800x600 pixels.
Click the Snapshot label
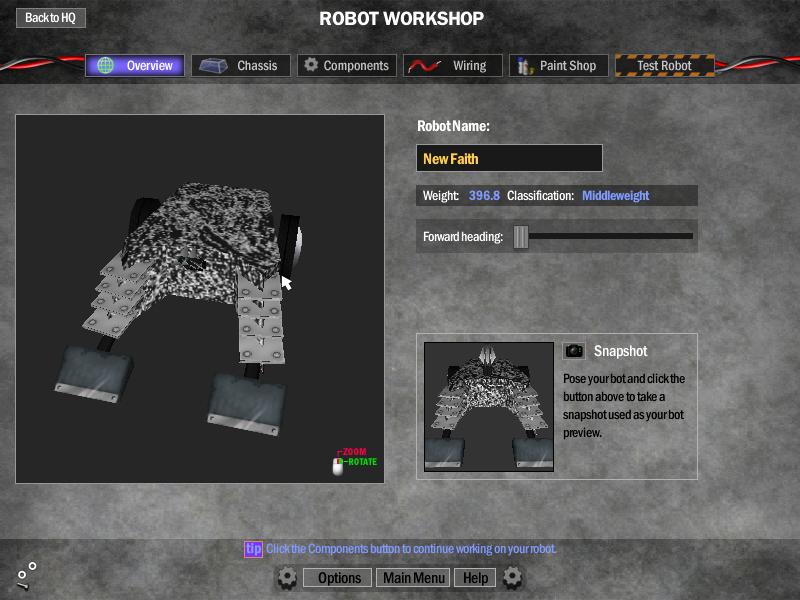[620, 351]
